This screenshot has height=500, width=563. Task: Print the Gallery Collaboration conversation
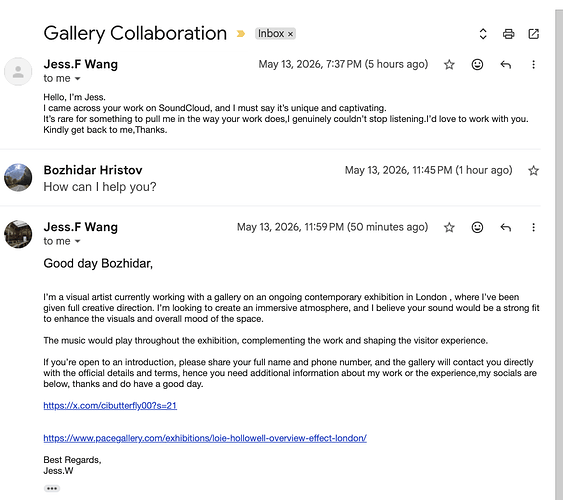(508, 34)
